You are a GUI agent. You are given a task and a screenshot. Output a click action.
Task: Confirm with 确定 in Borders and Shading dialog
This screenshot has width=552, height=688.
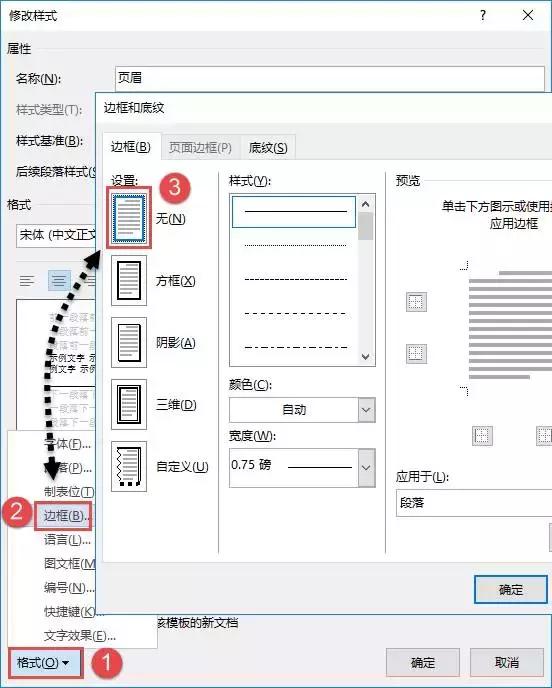tap(511, 590)
